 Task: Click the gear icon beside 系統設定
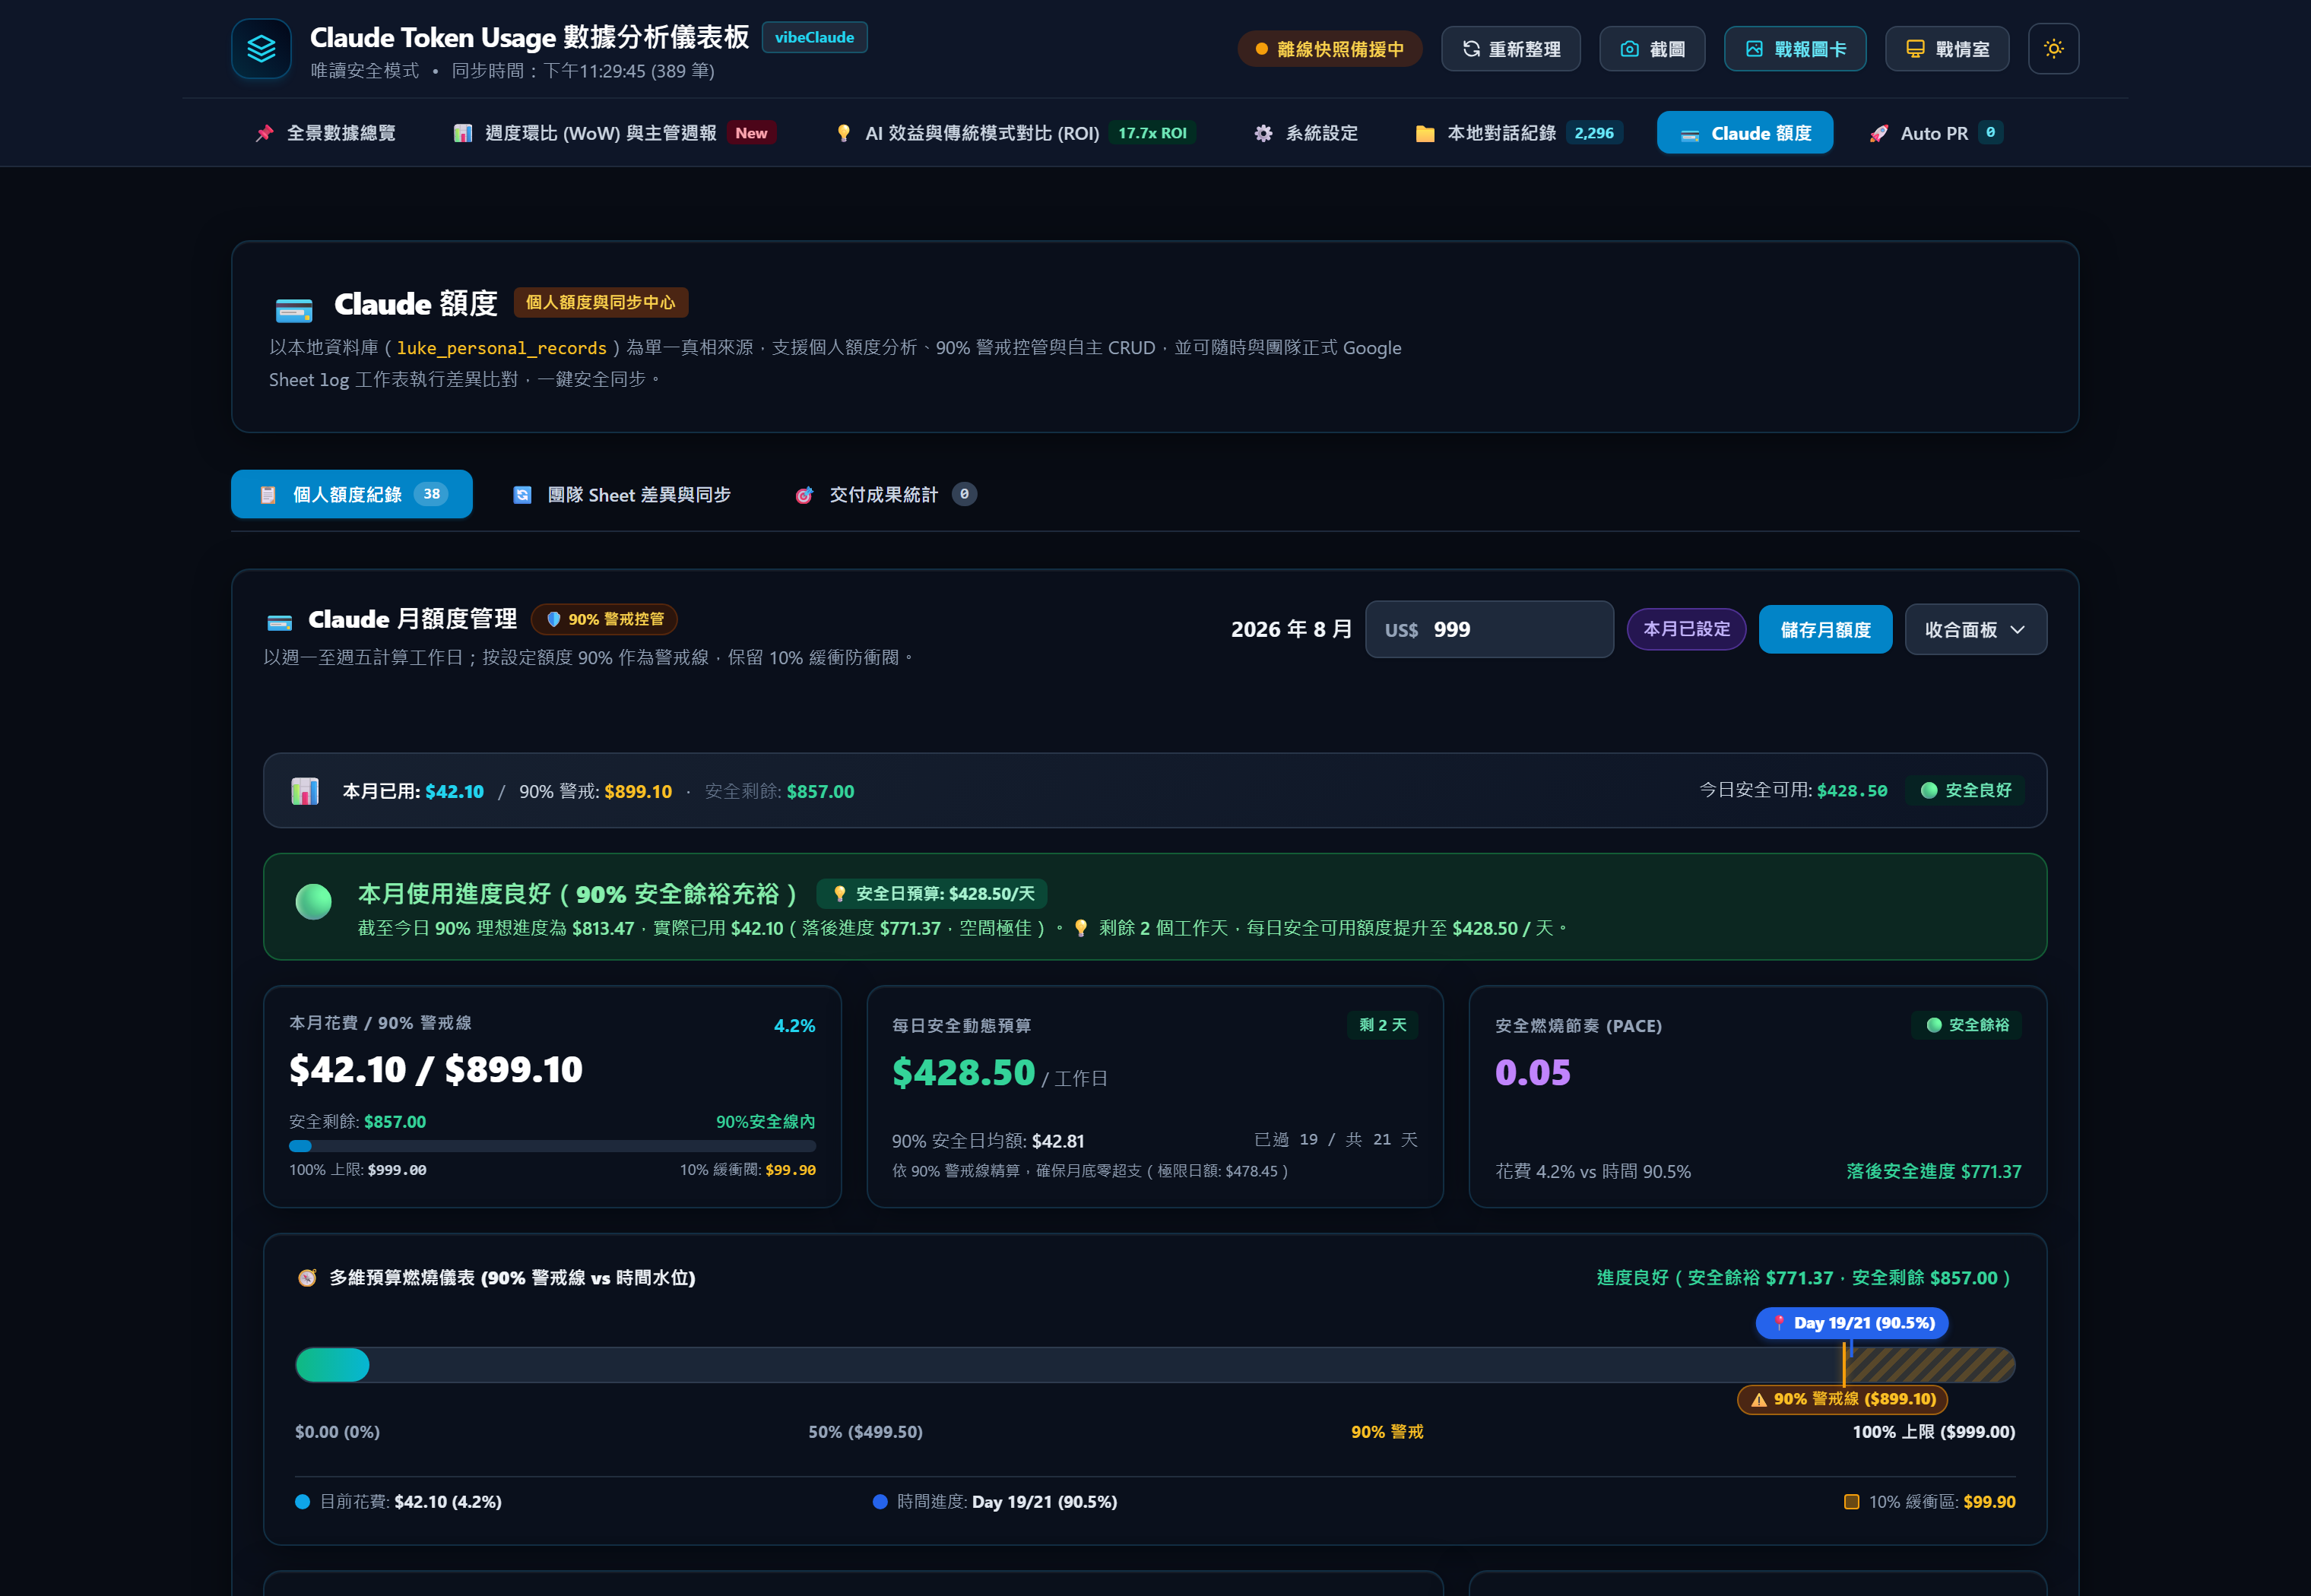(1264, 133)
